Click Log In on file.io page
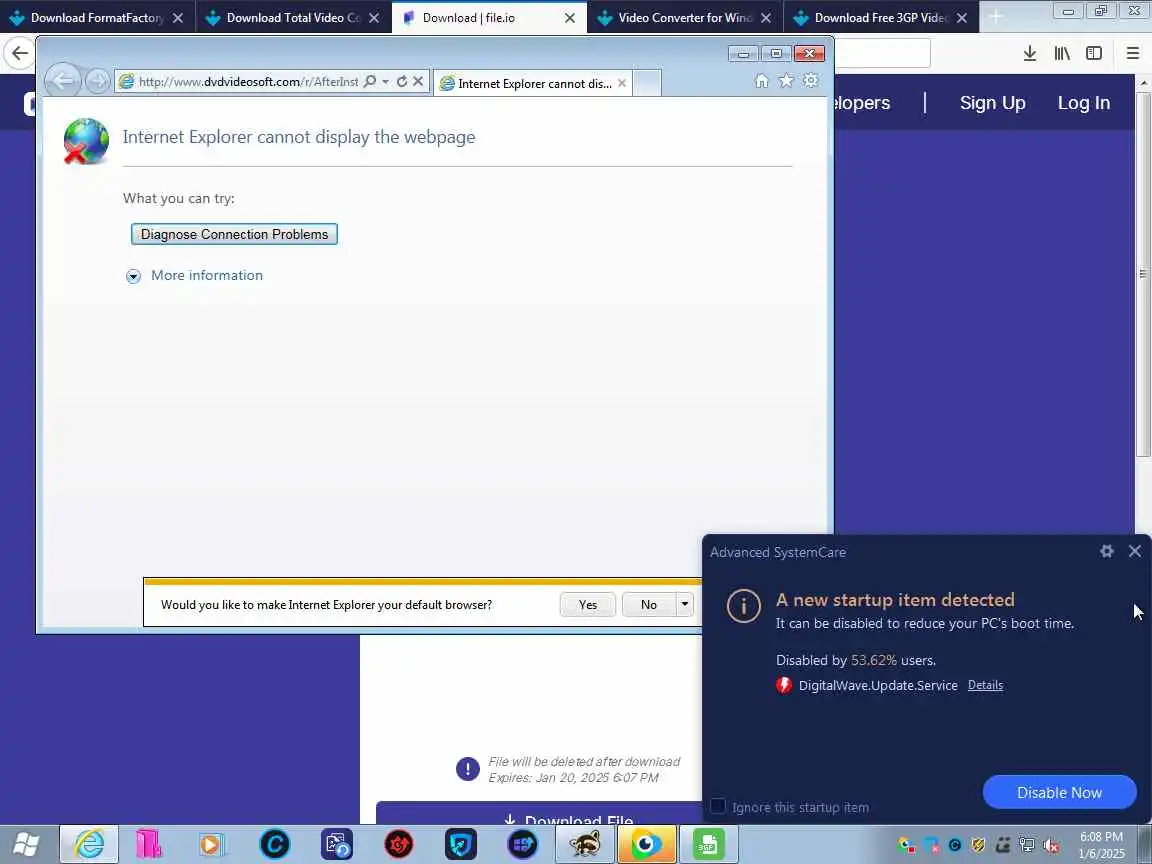The image size is (1152, 864). click(x=1084, y=103)
